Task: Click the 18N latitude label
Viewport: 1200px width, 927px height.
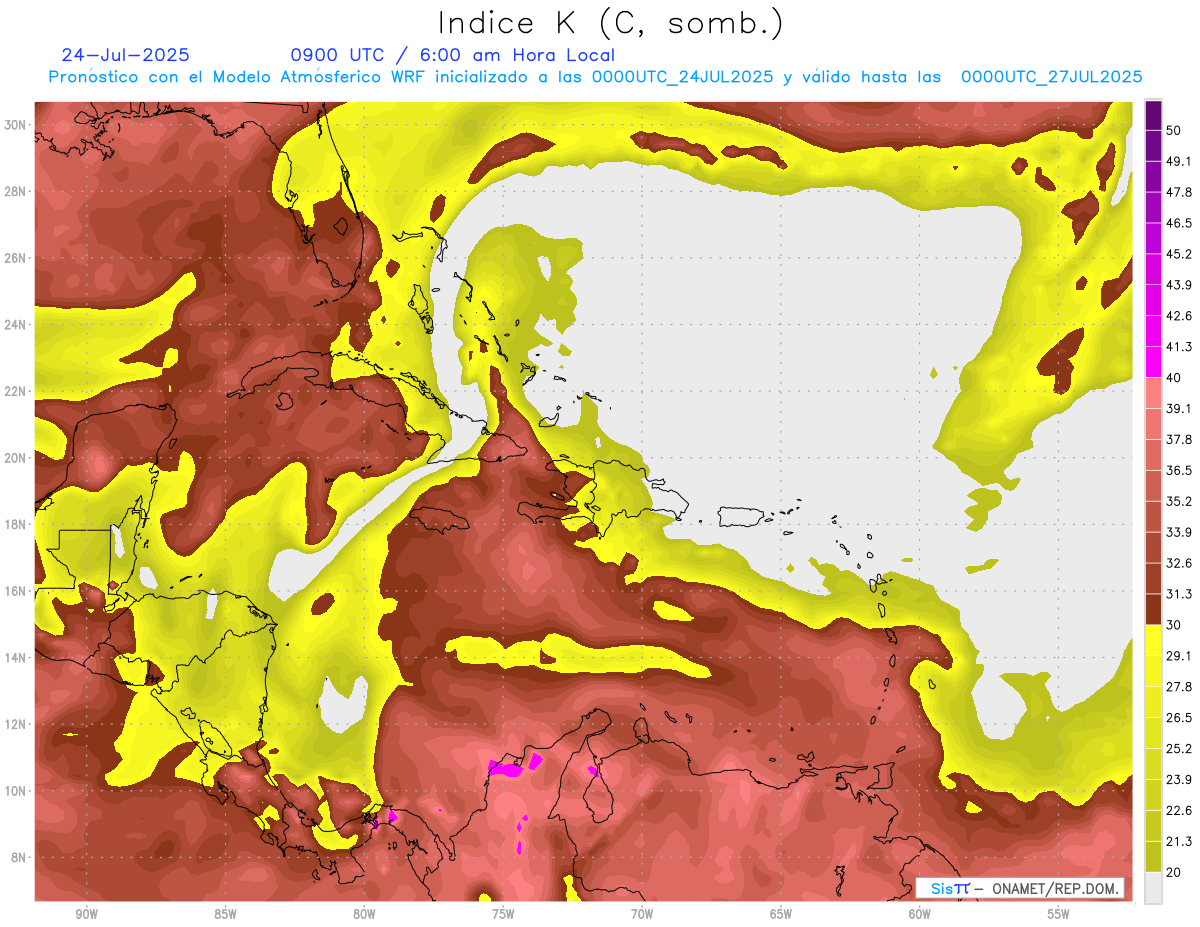Action: tap(15, 524)
